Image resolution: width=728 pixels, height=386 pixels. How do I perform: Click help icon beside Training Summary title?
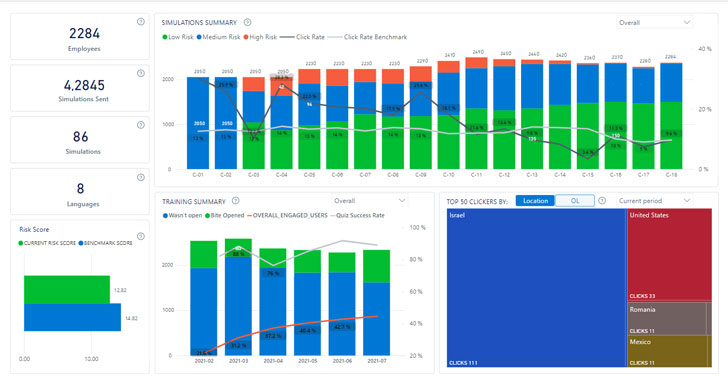pyautogui.click(x=235, y=201)
